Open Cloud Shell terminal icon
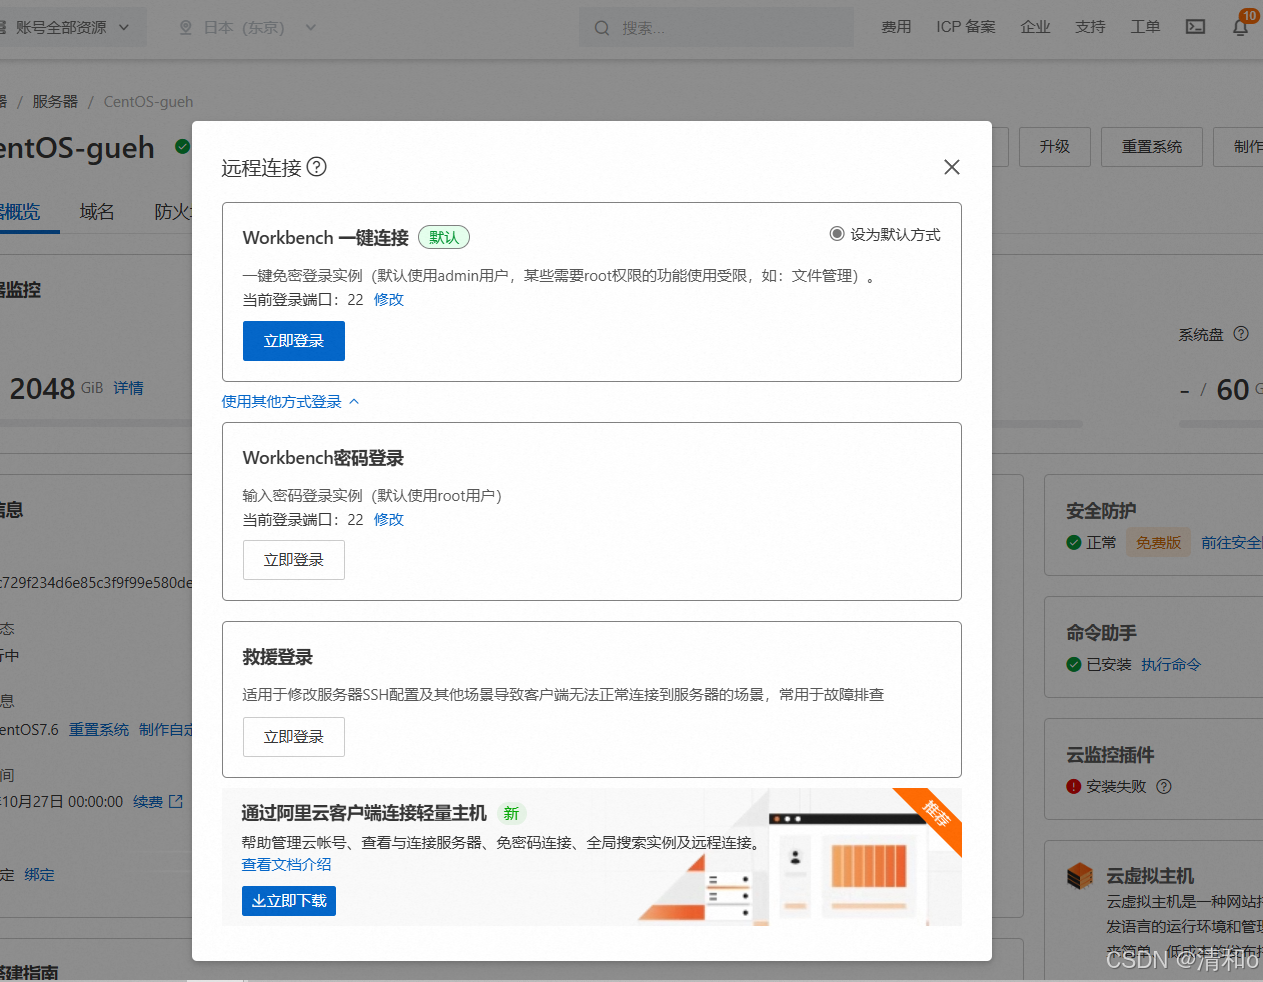Screen dimensions: 1263x982 click(1195, 27)
